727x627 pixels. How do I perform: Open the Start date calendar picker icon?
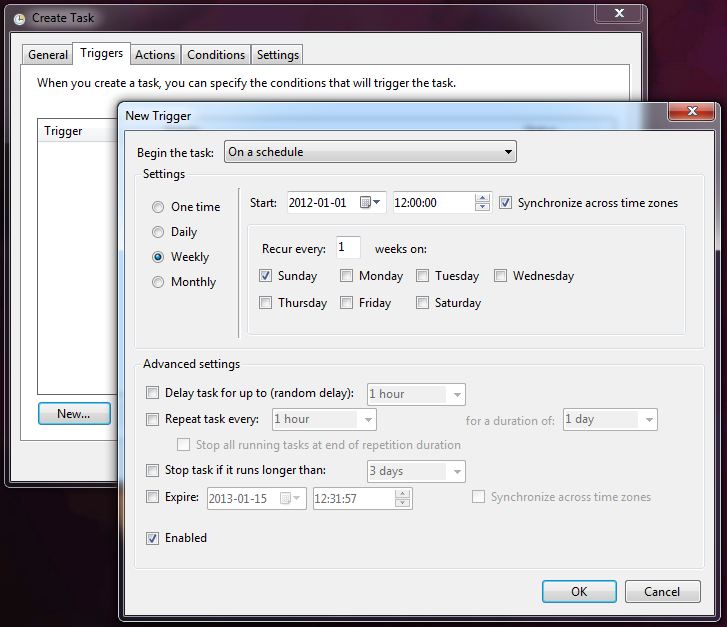370,202
